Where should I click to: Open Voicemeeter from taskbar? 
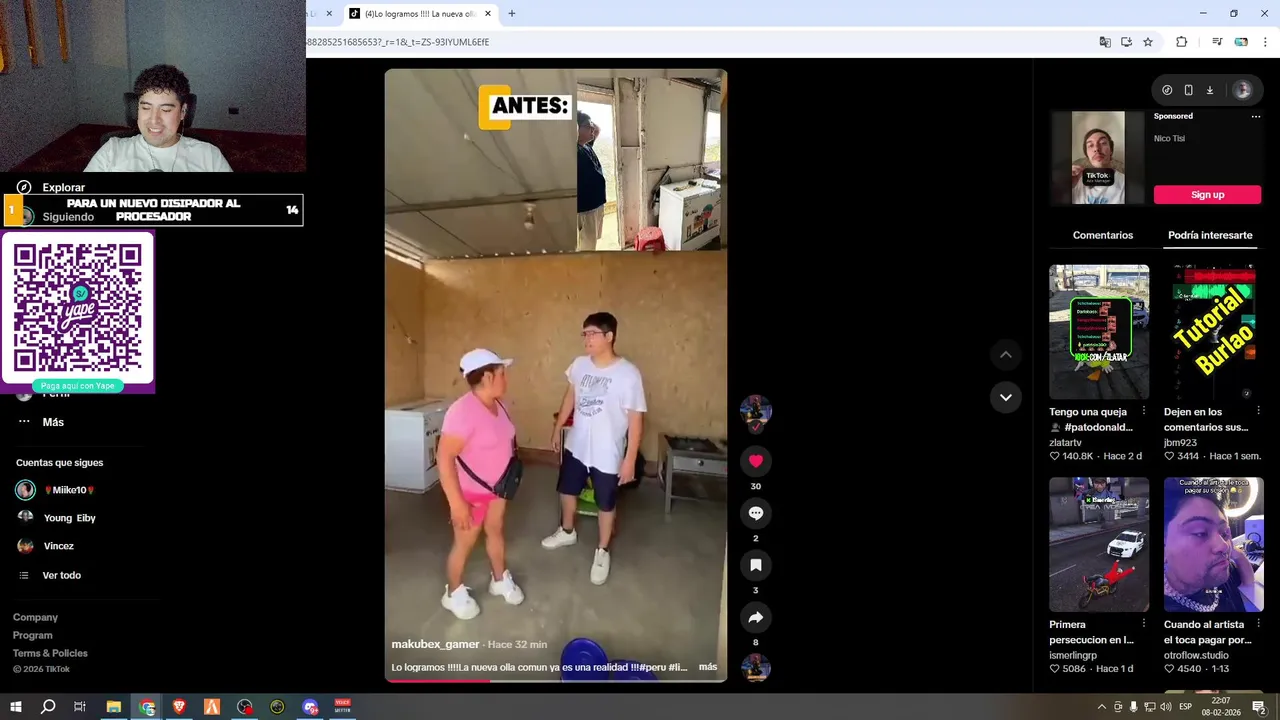point(343,707)
